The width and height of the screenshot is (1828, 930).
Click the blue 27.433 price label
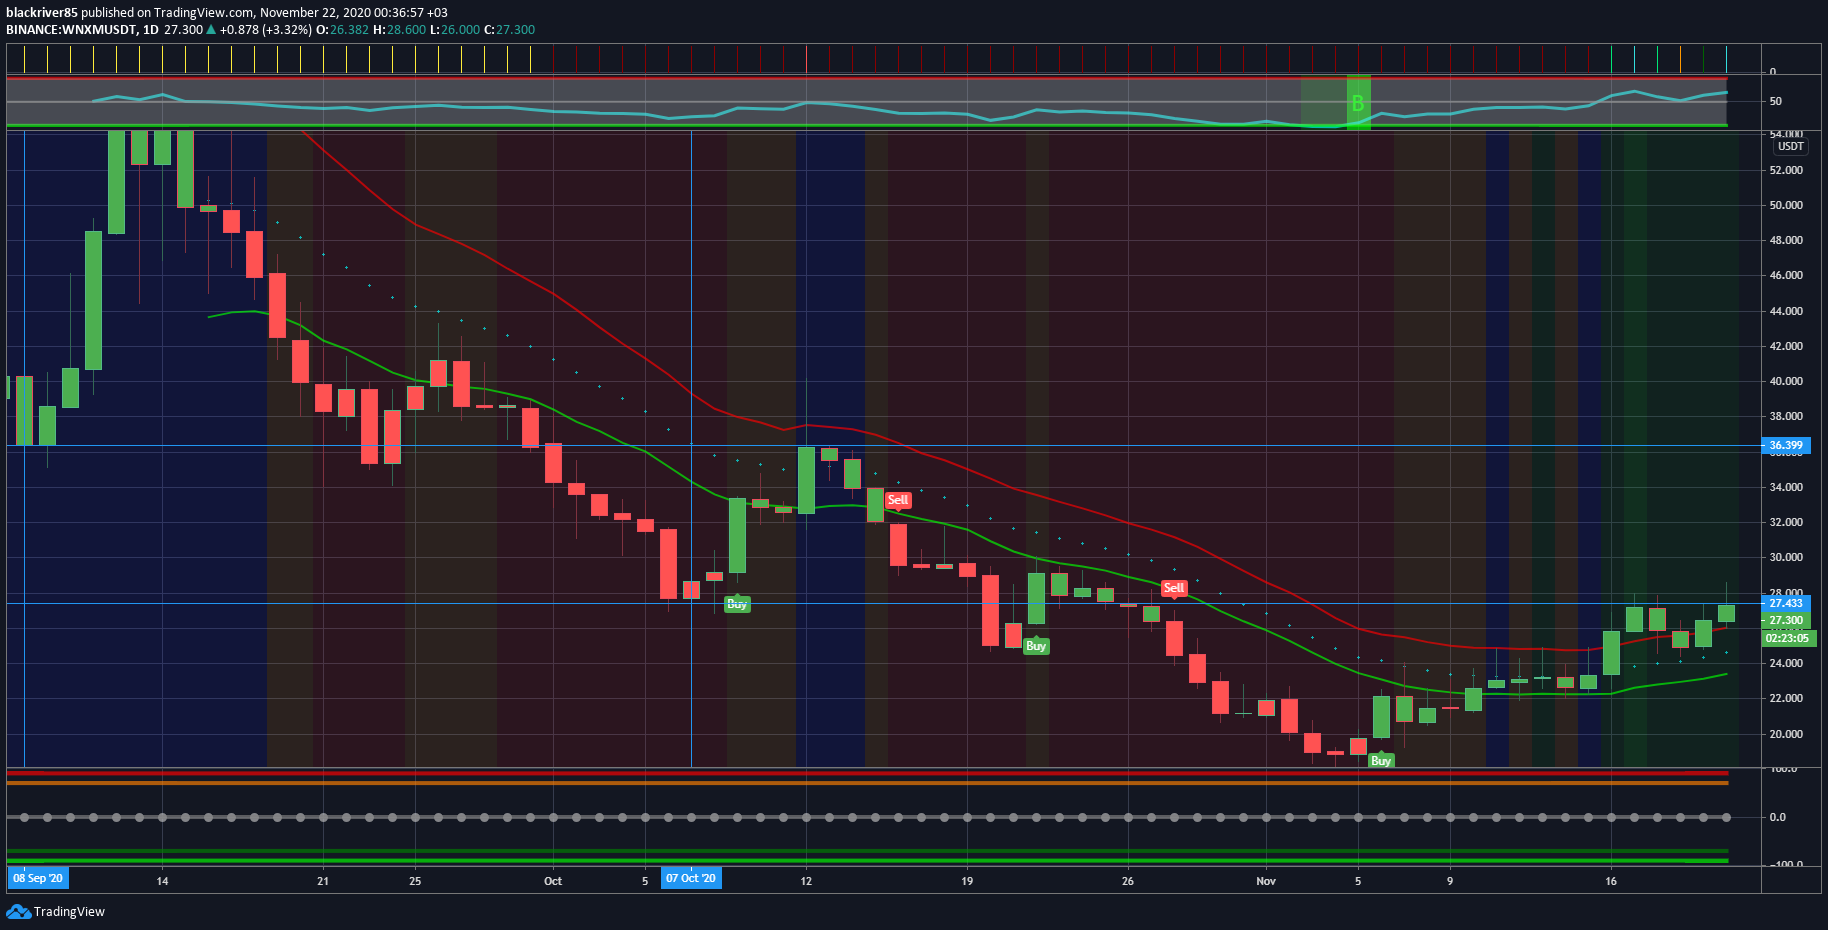pyautogui.click(x=1785, y=603)
